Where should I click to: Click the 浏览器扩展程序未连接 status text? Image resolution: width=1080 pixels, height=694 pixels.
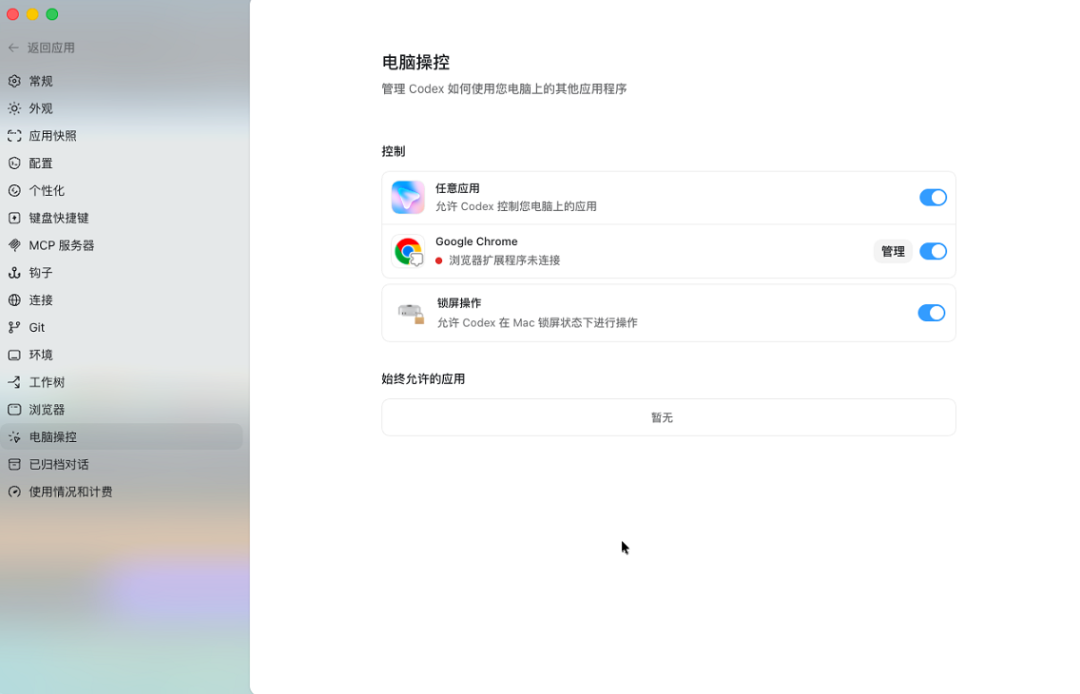(x=504, y=260)
